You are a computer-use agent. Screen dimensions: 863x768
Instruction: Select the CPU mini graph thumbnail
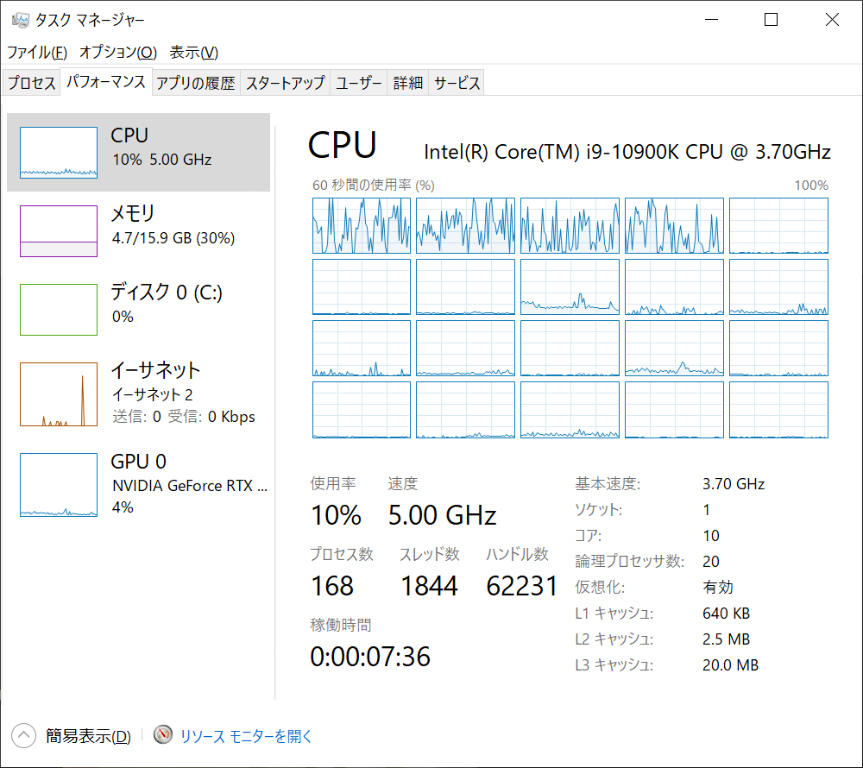coord(59,153)
